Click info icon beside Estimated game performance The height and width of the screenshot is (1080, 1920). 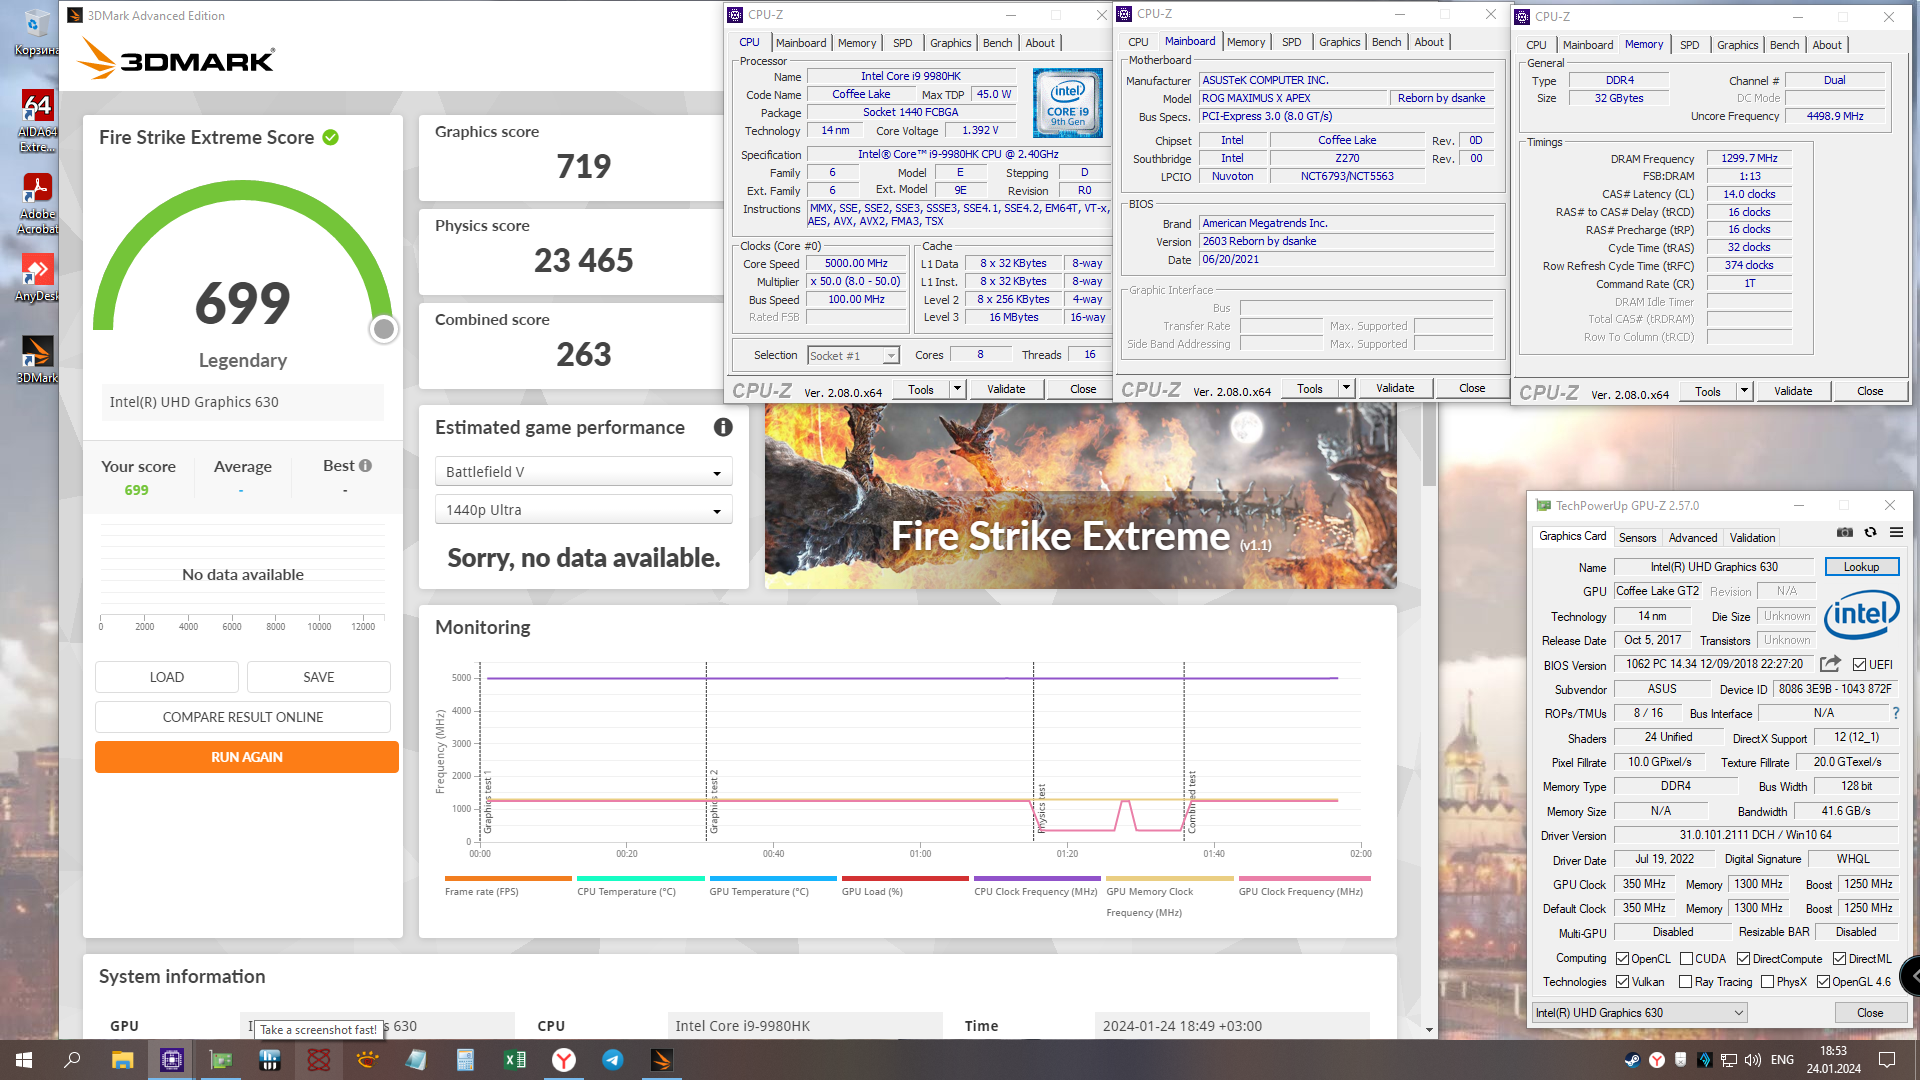723,427
